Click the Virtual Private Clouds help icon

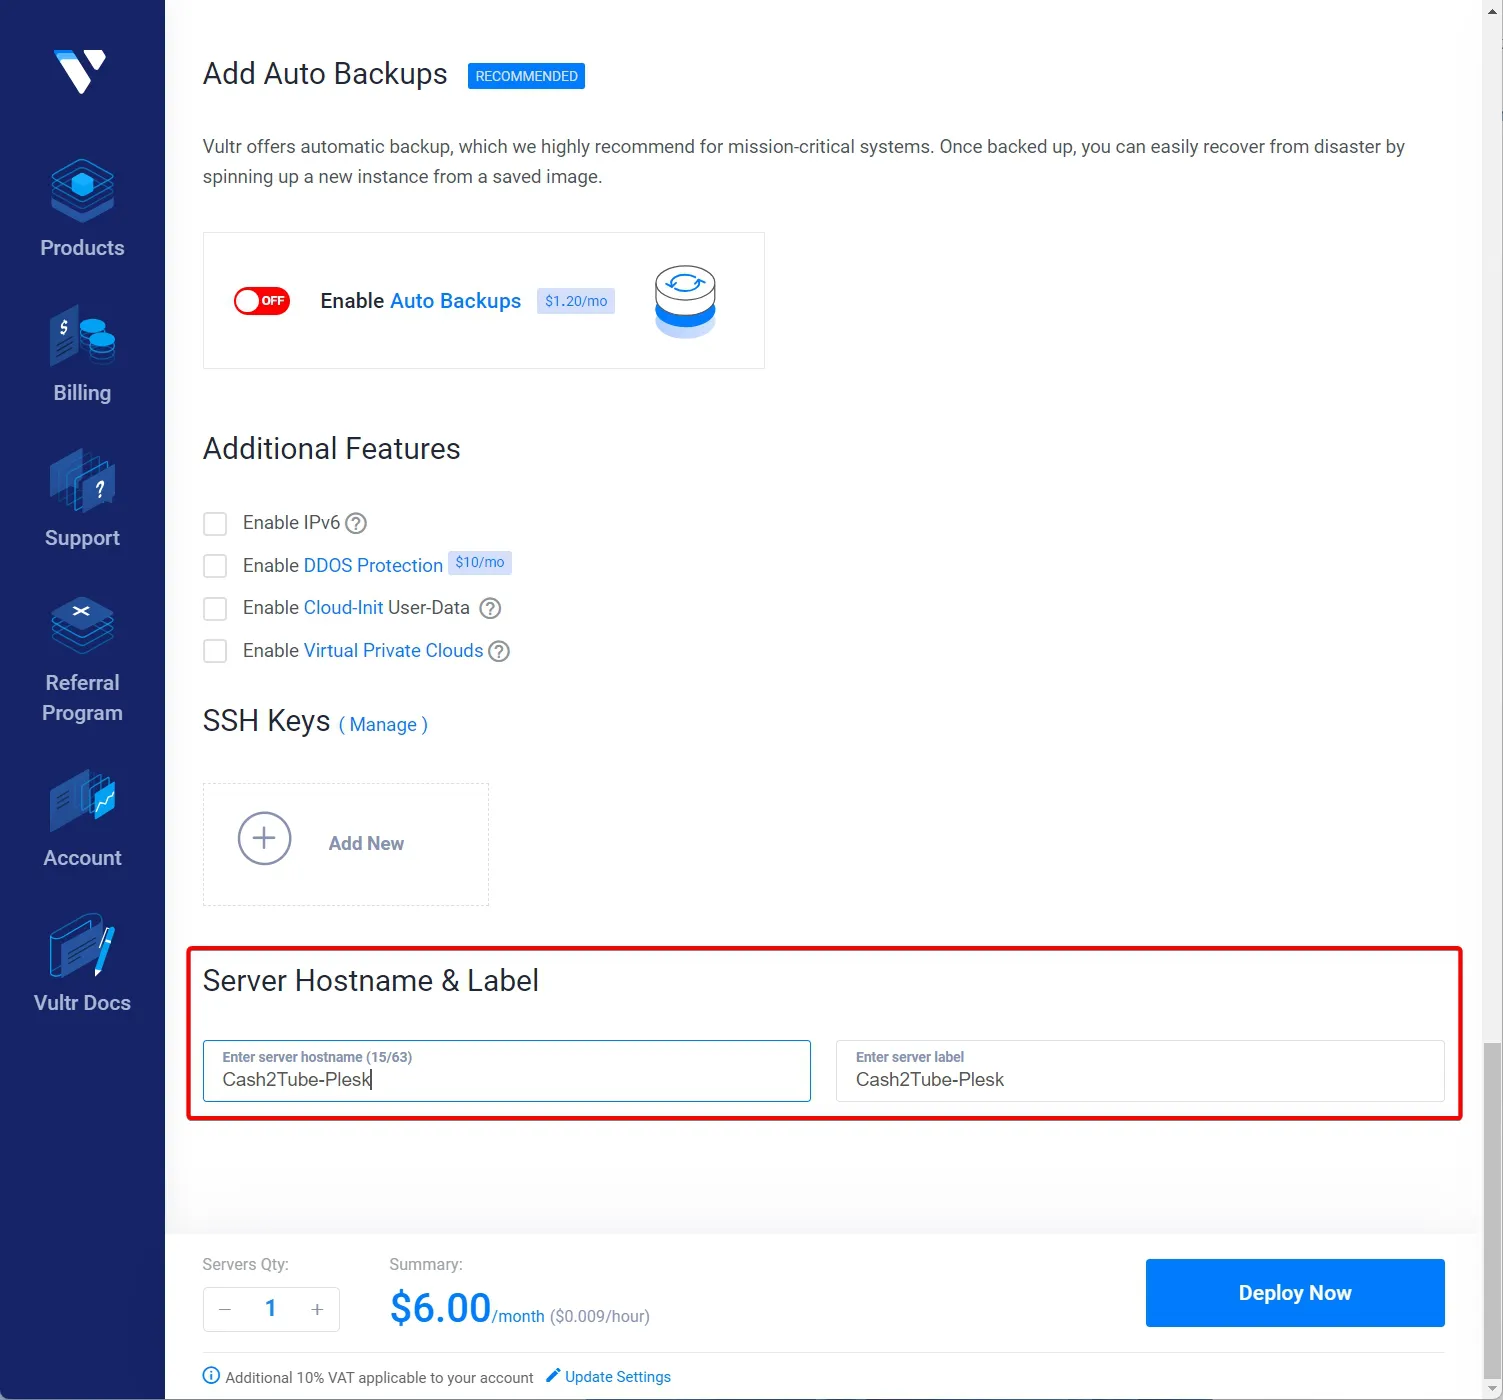click(499, 651)
